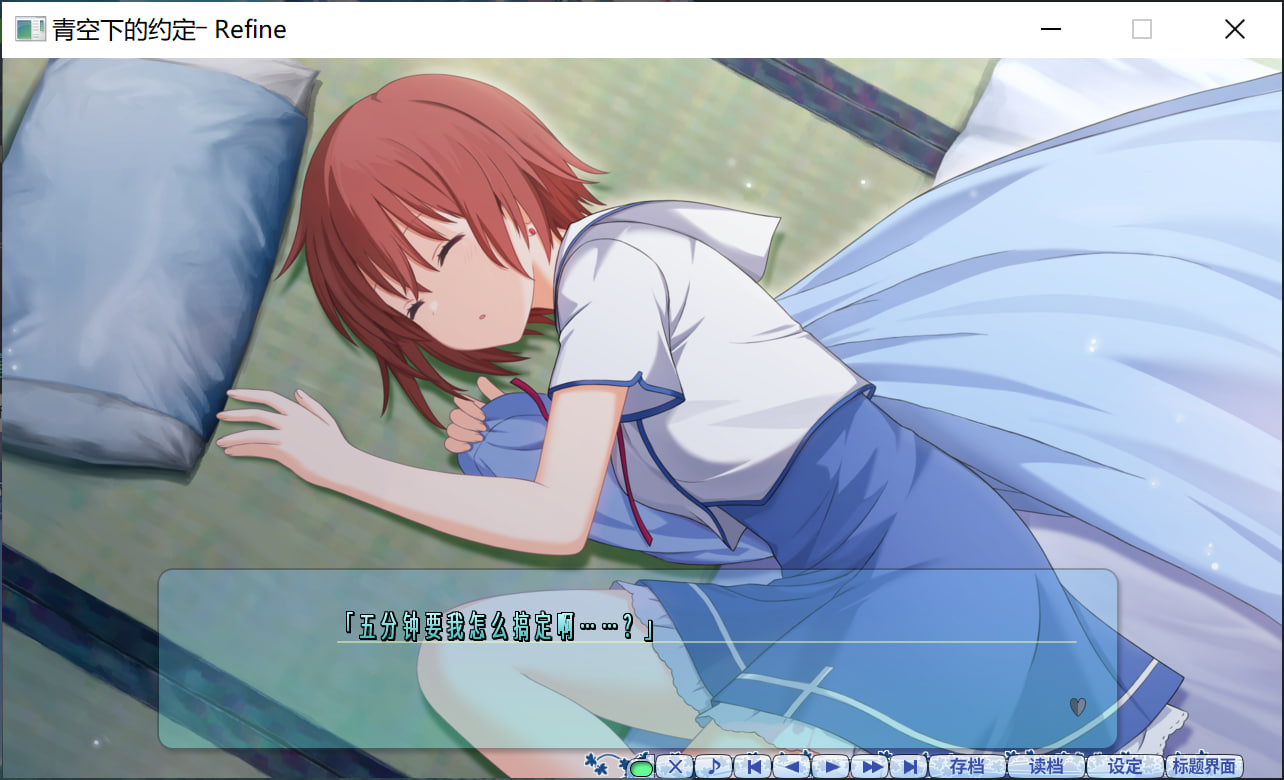Minimize the game window
1284x780 pixels.
1050,30
